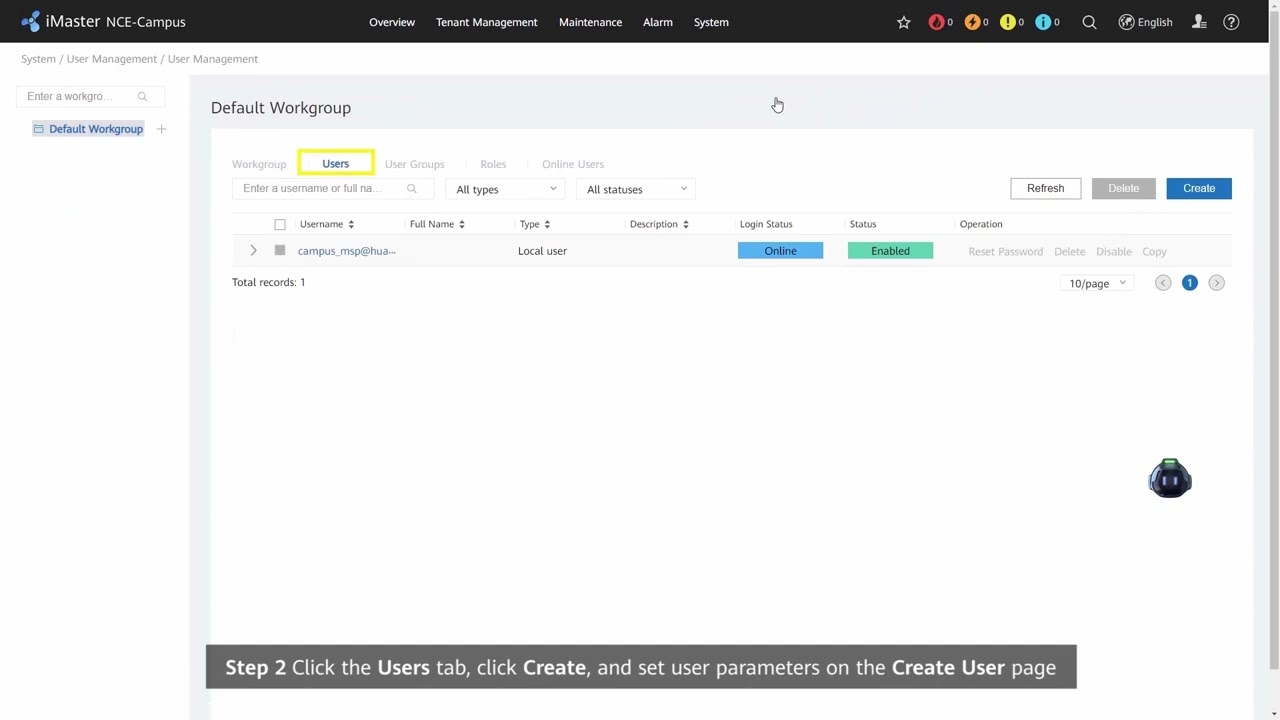Viewport: 1280px width, 720px height.
Task: Select Default Workgroup in the tree
Action: pos(96,129)
